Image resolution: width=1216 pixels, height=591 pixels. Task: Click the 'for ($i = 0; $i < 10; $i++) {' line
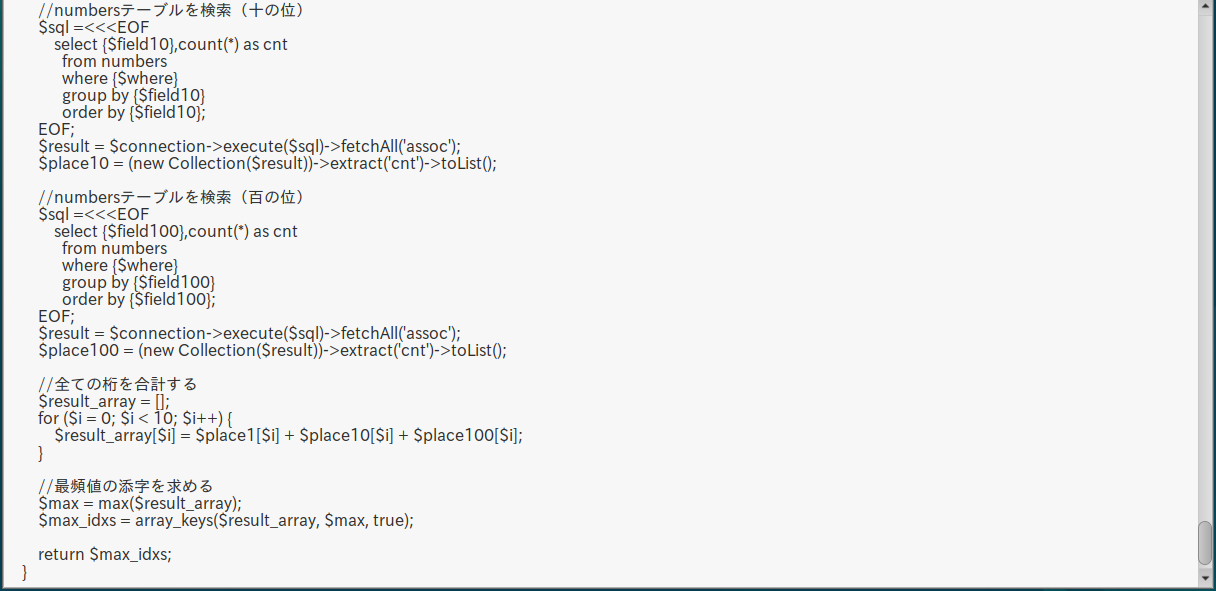(135, 418)
